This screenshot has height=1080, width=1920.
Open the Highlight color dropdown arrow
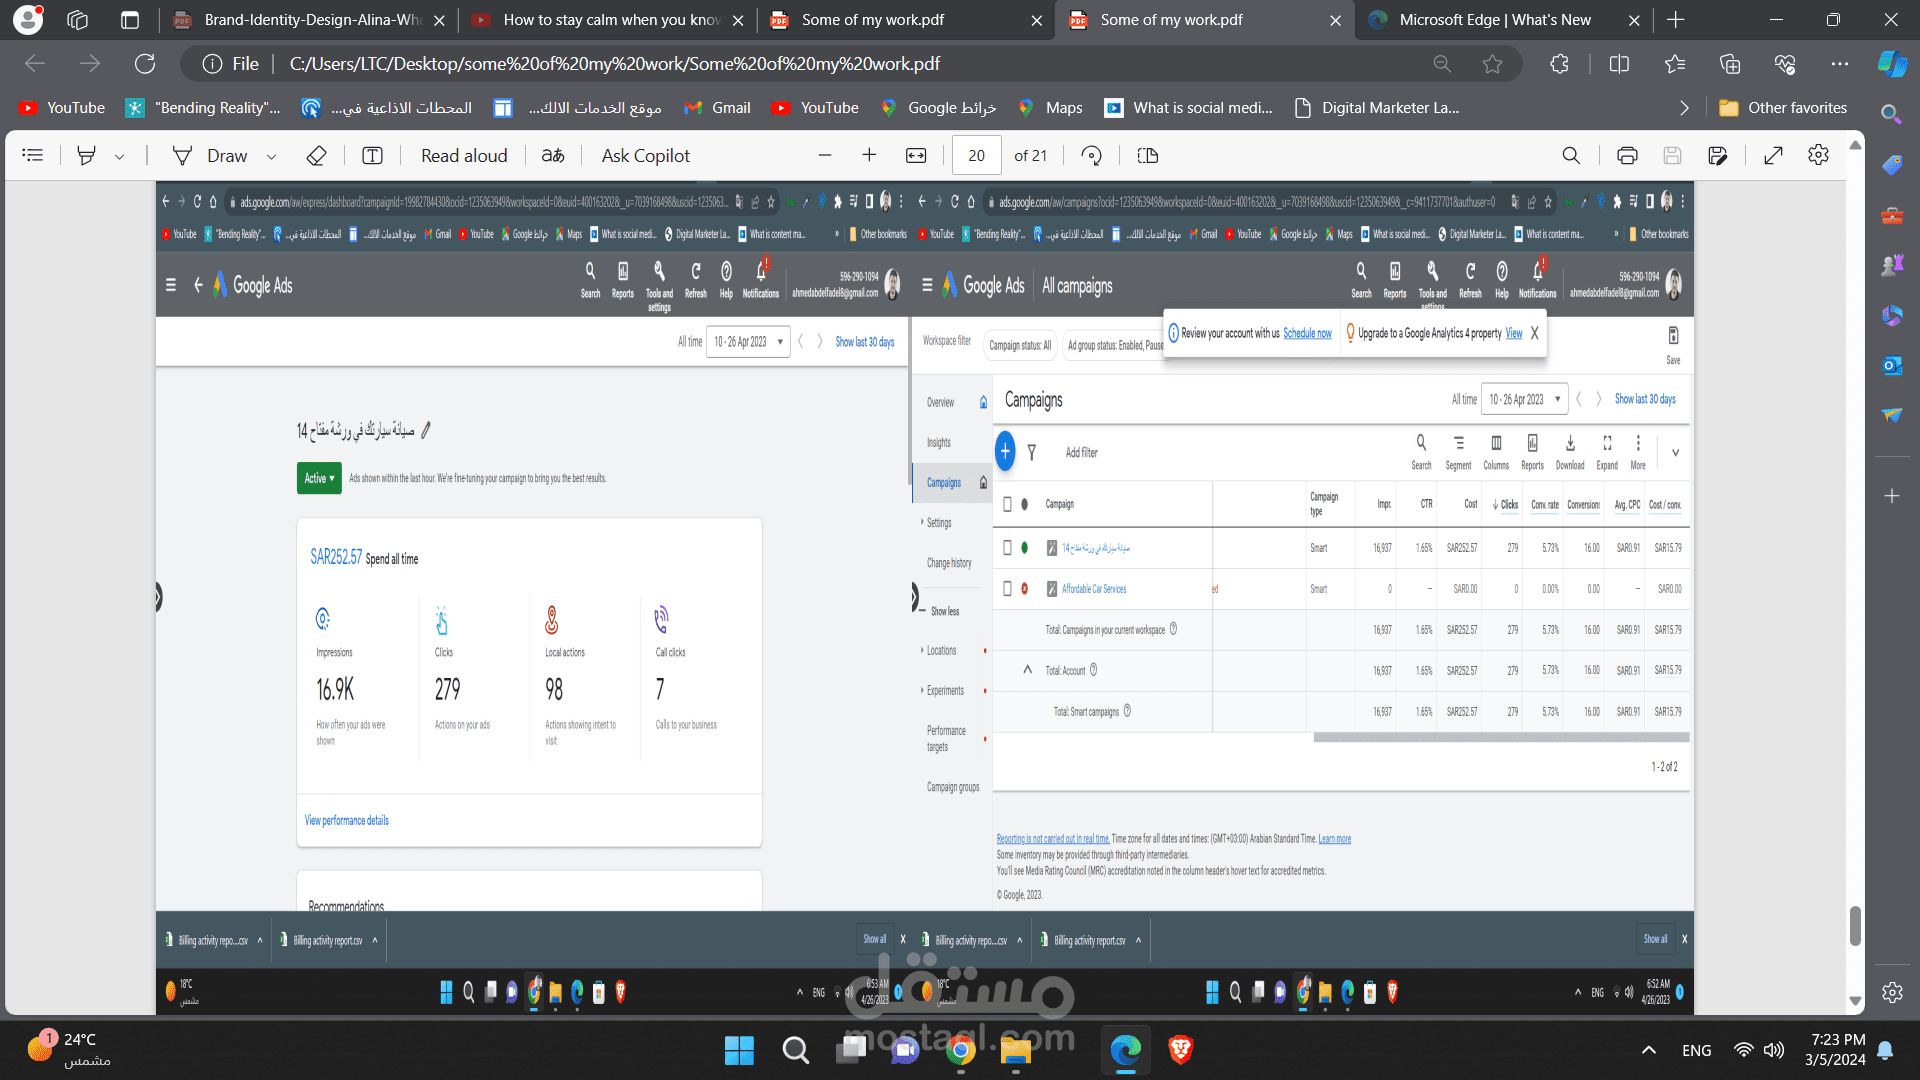point(120,156)
